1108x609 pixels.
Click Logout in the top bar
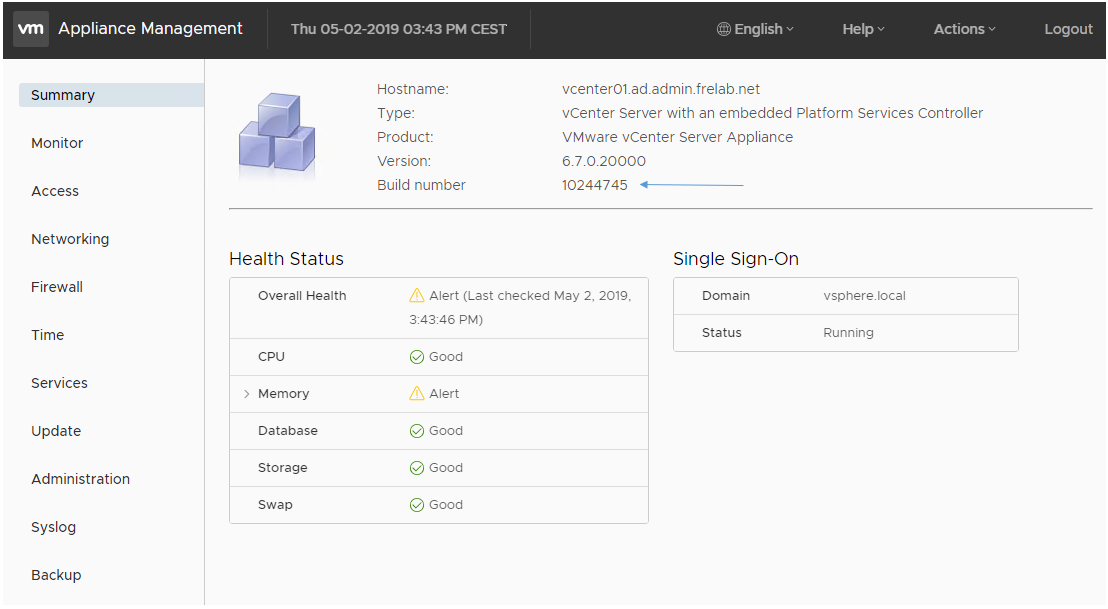[1068, 29]
